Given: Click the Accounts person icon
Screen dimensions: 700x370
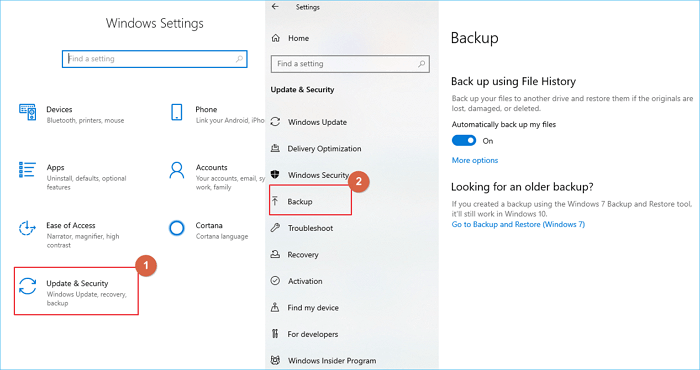Looking at the screenshot, I should click(x=177, y=170).
